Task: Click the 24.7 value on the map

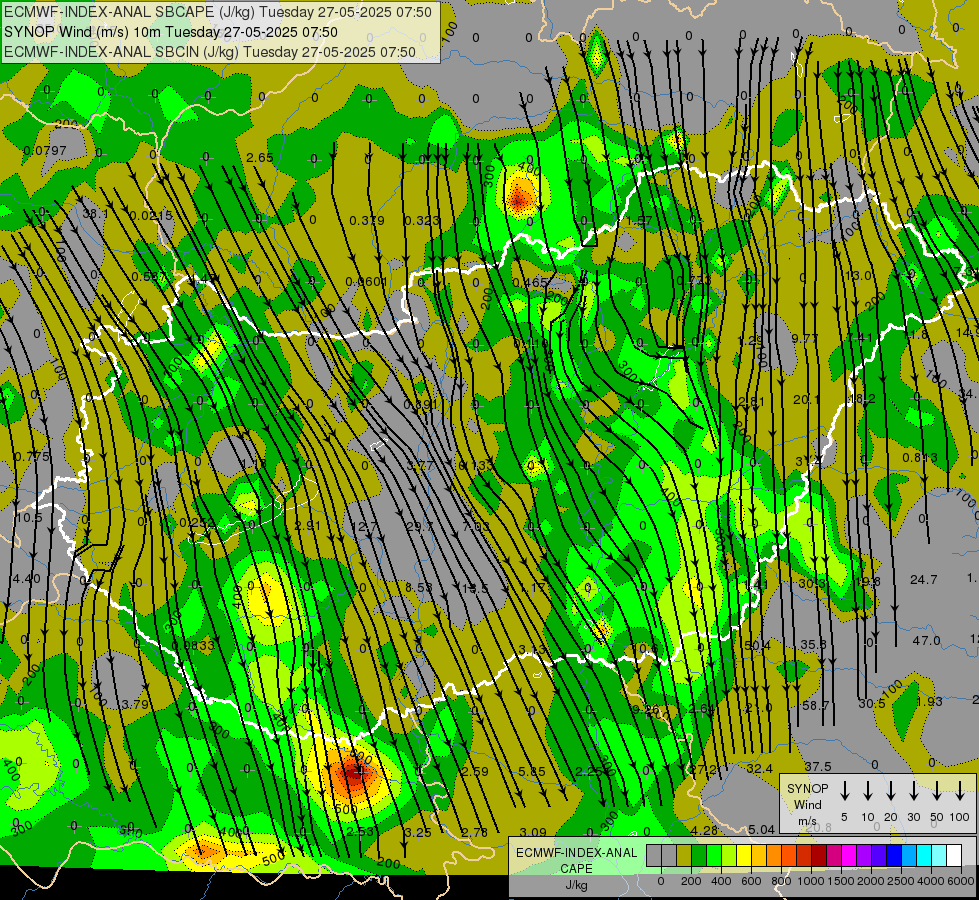Action: [x=923, y=580]
